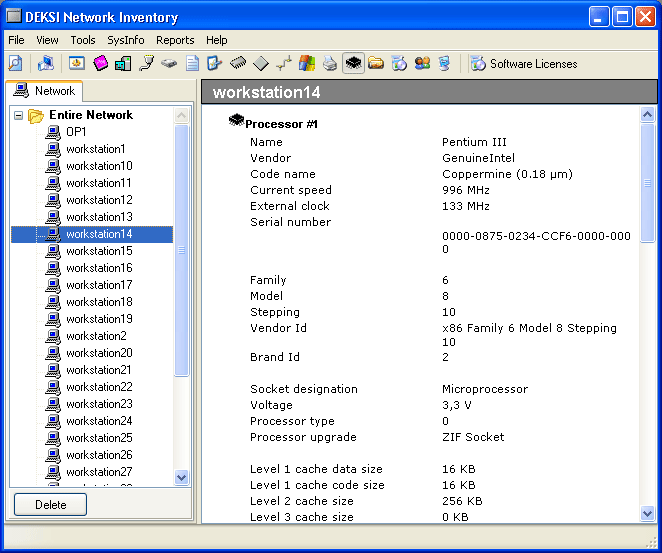Open the Help menu
The width and height of the screenshot is (662, 553).
click(x=217, y=40)
